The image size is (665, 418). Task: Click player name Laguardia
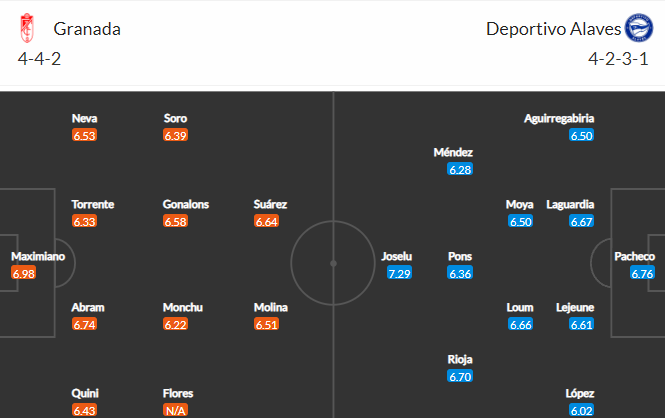[570, 204]
